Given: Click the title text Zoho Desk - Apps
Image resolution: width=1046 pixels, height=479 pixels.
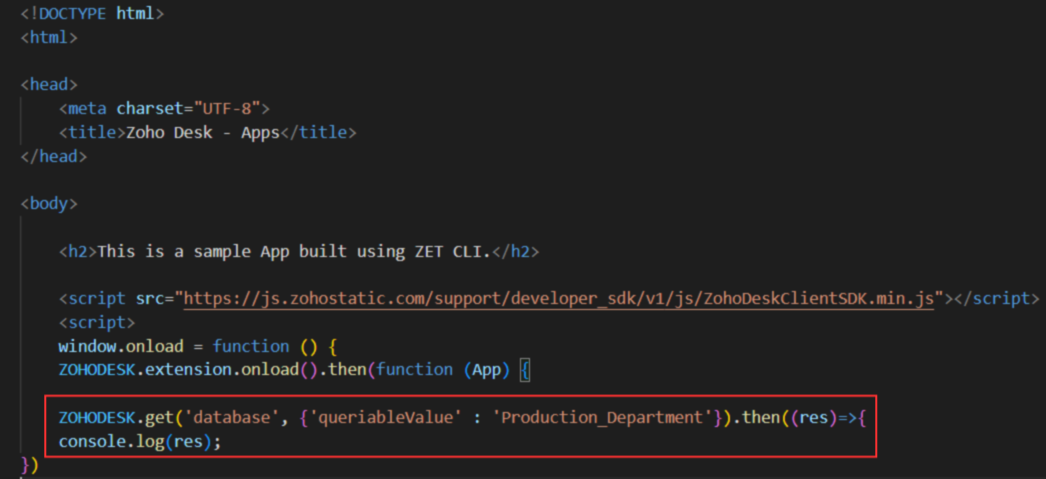Looking at the screenshot, I should [x=203, y=133].
